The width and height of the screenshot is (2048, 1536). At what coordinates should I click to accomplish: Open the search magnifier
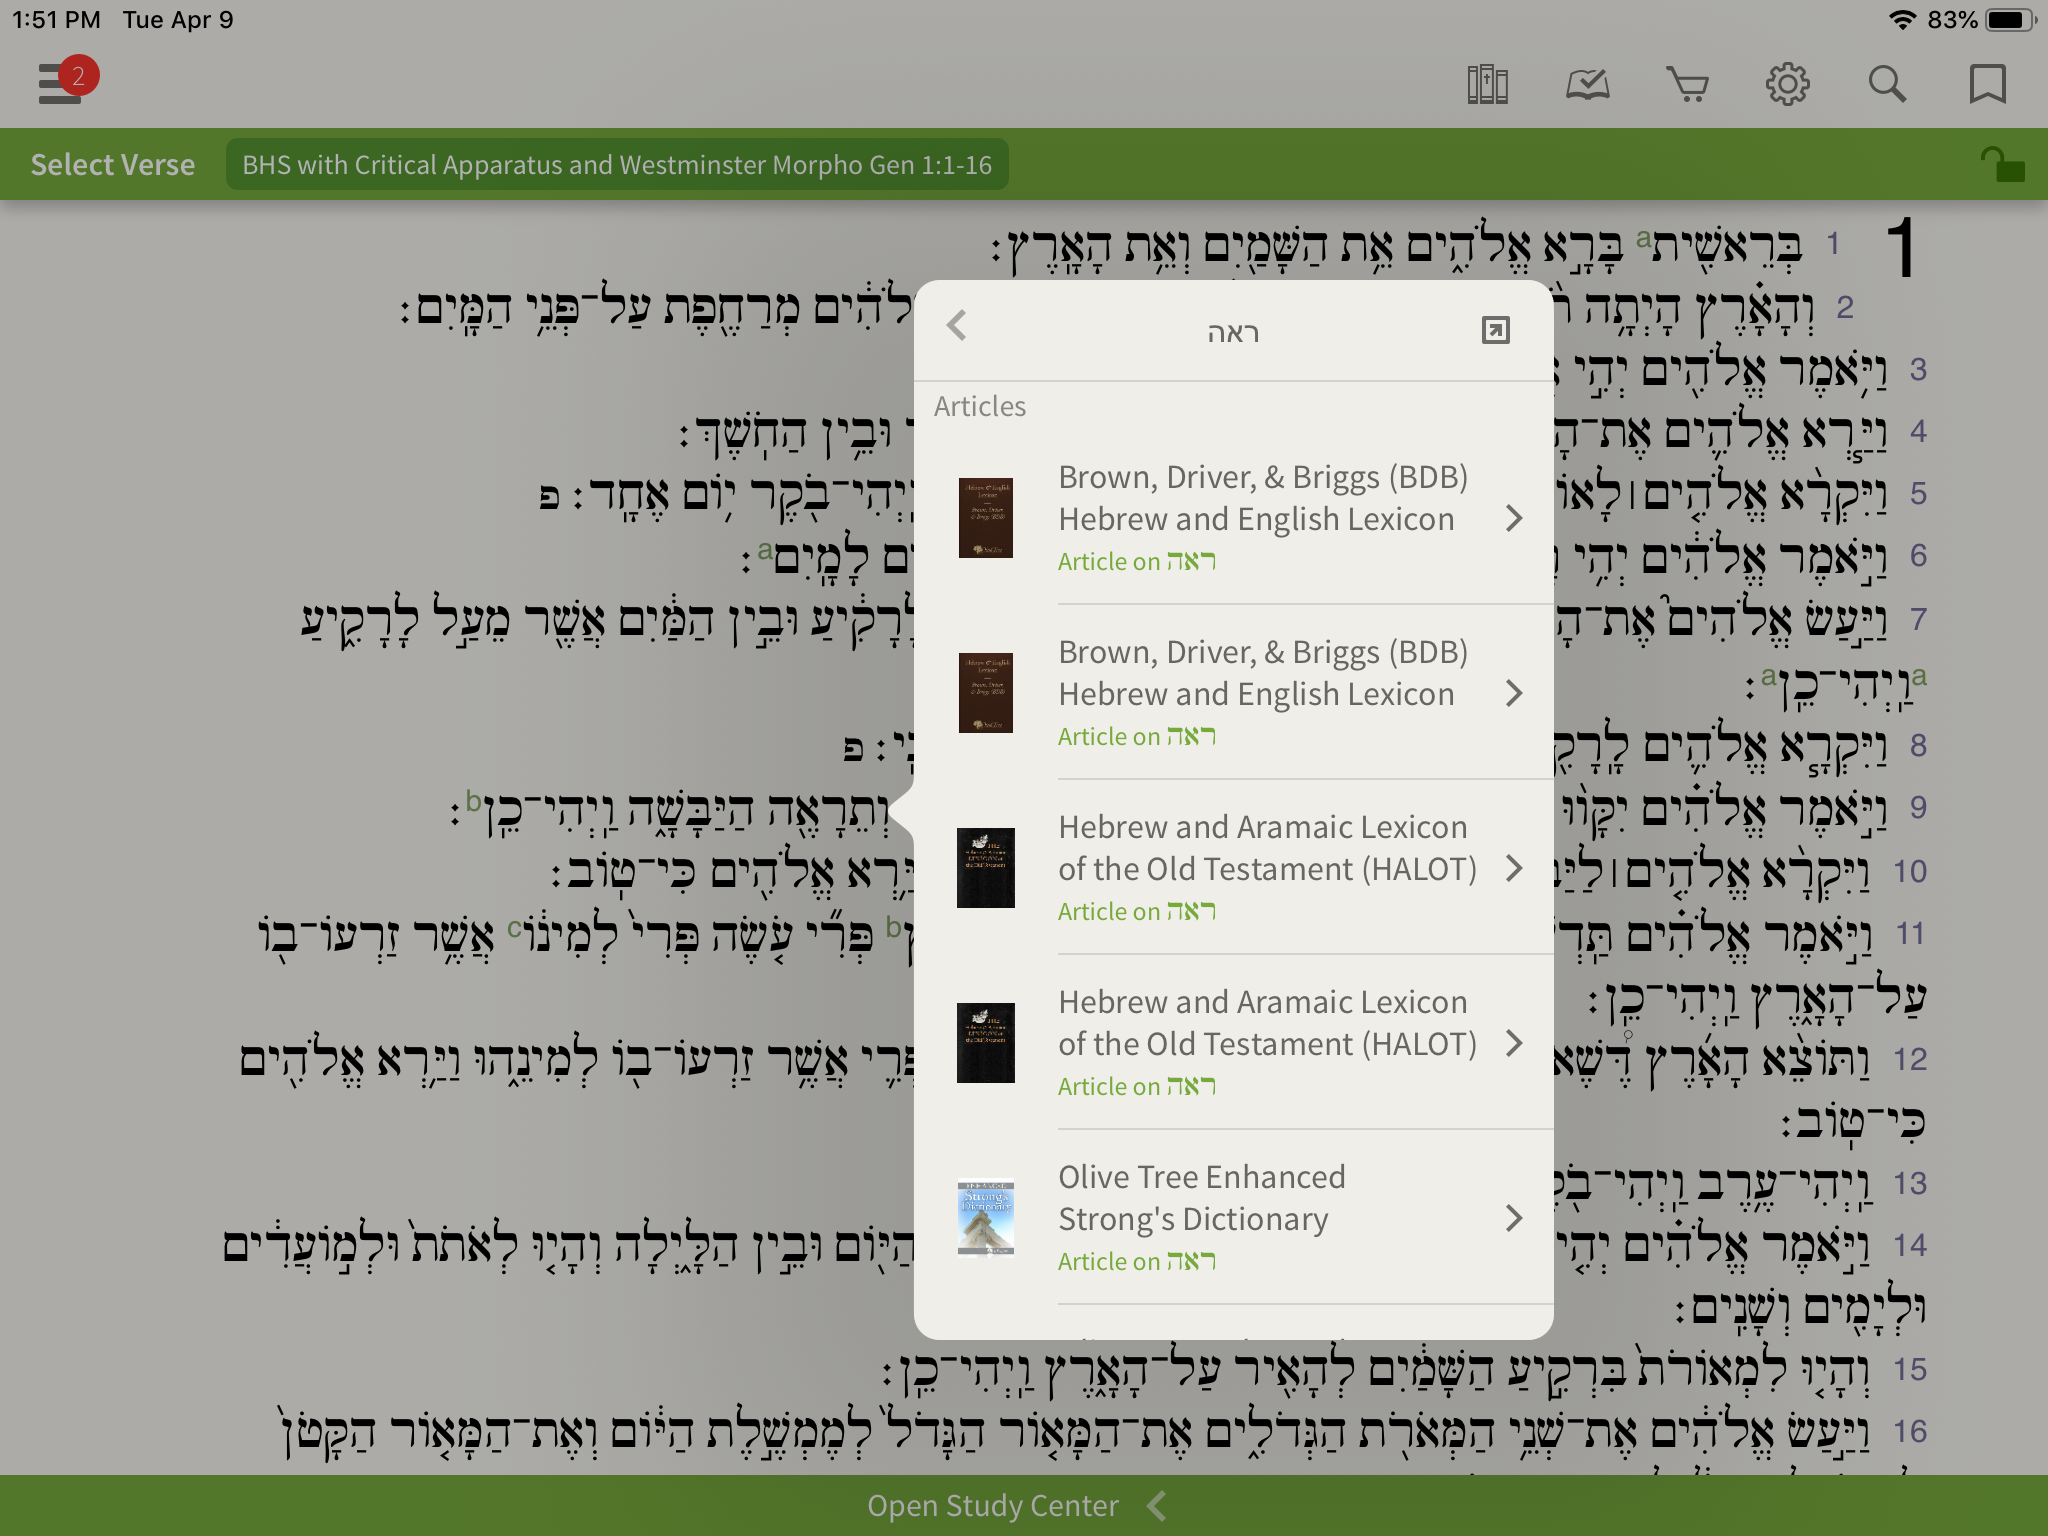(1887, 85)
